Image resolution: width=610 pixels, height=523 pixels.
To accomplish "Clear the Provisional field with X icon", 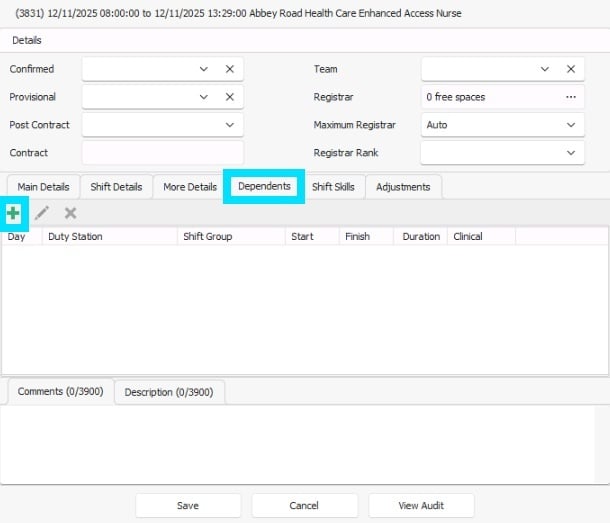I will [x=229, y=97].
